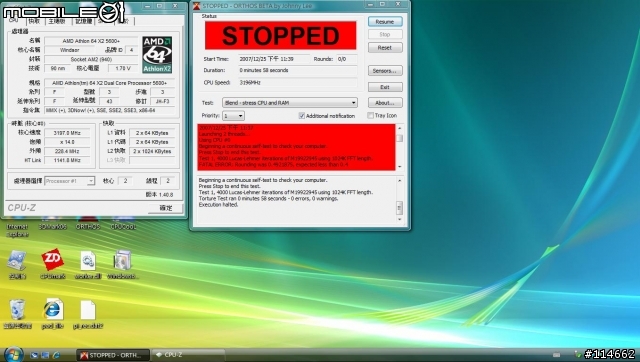The image size is (640, 362).
Task: Open the Test type dropdown in ORTHOS
Action: click(290, 102)
